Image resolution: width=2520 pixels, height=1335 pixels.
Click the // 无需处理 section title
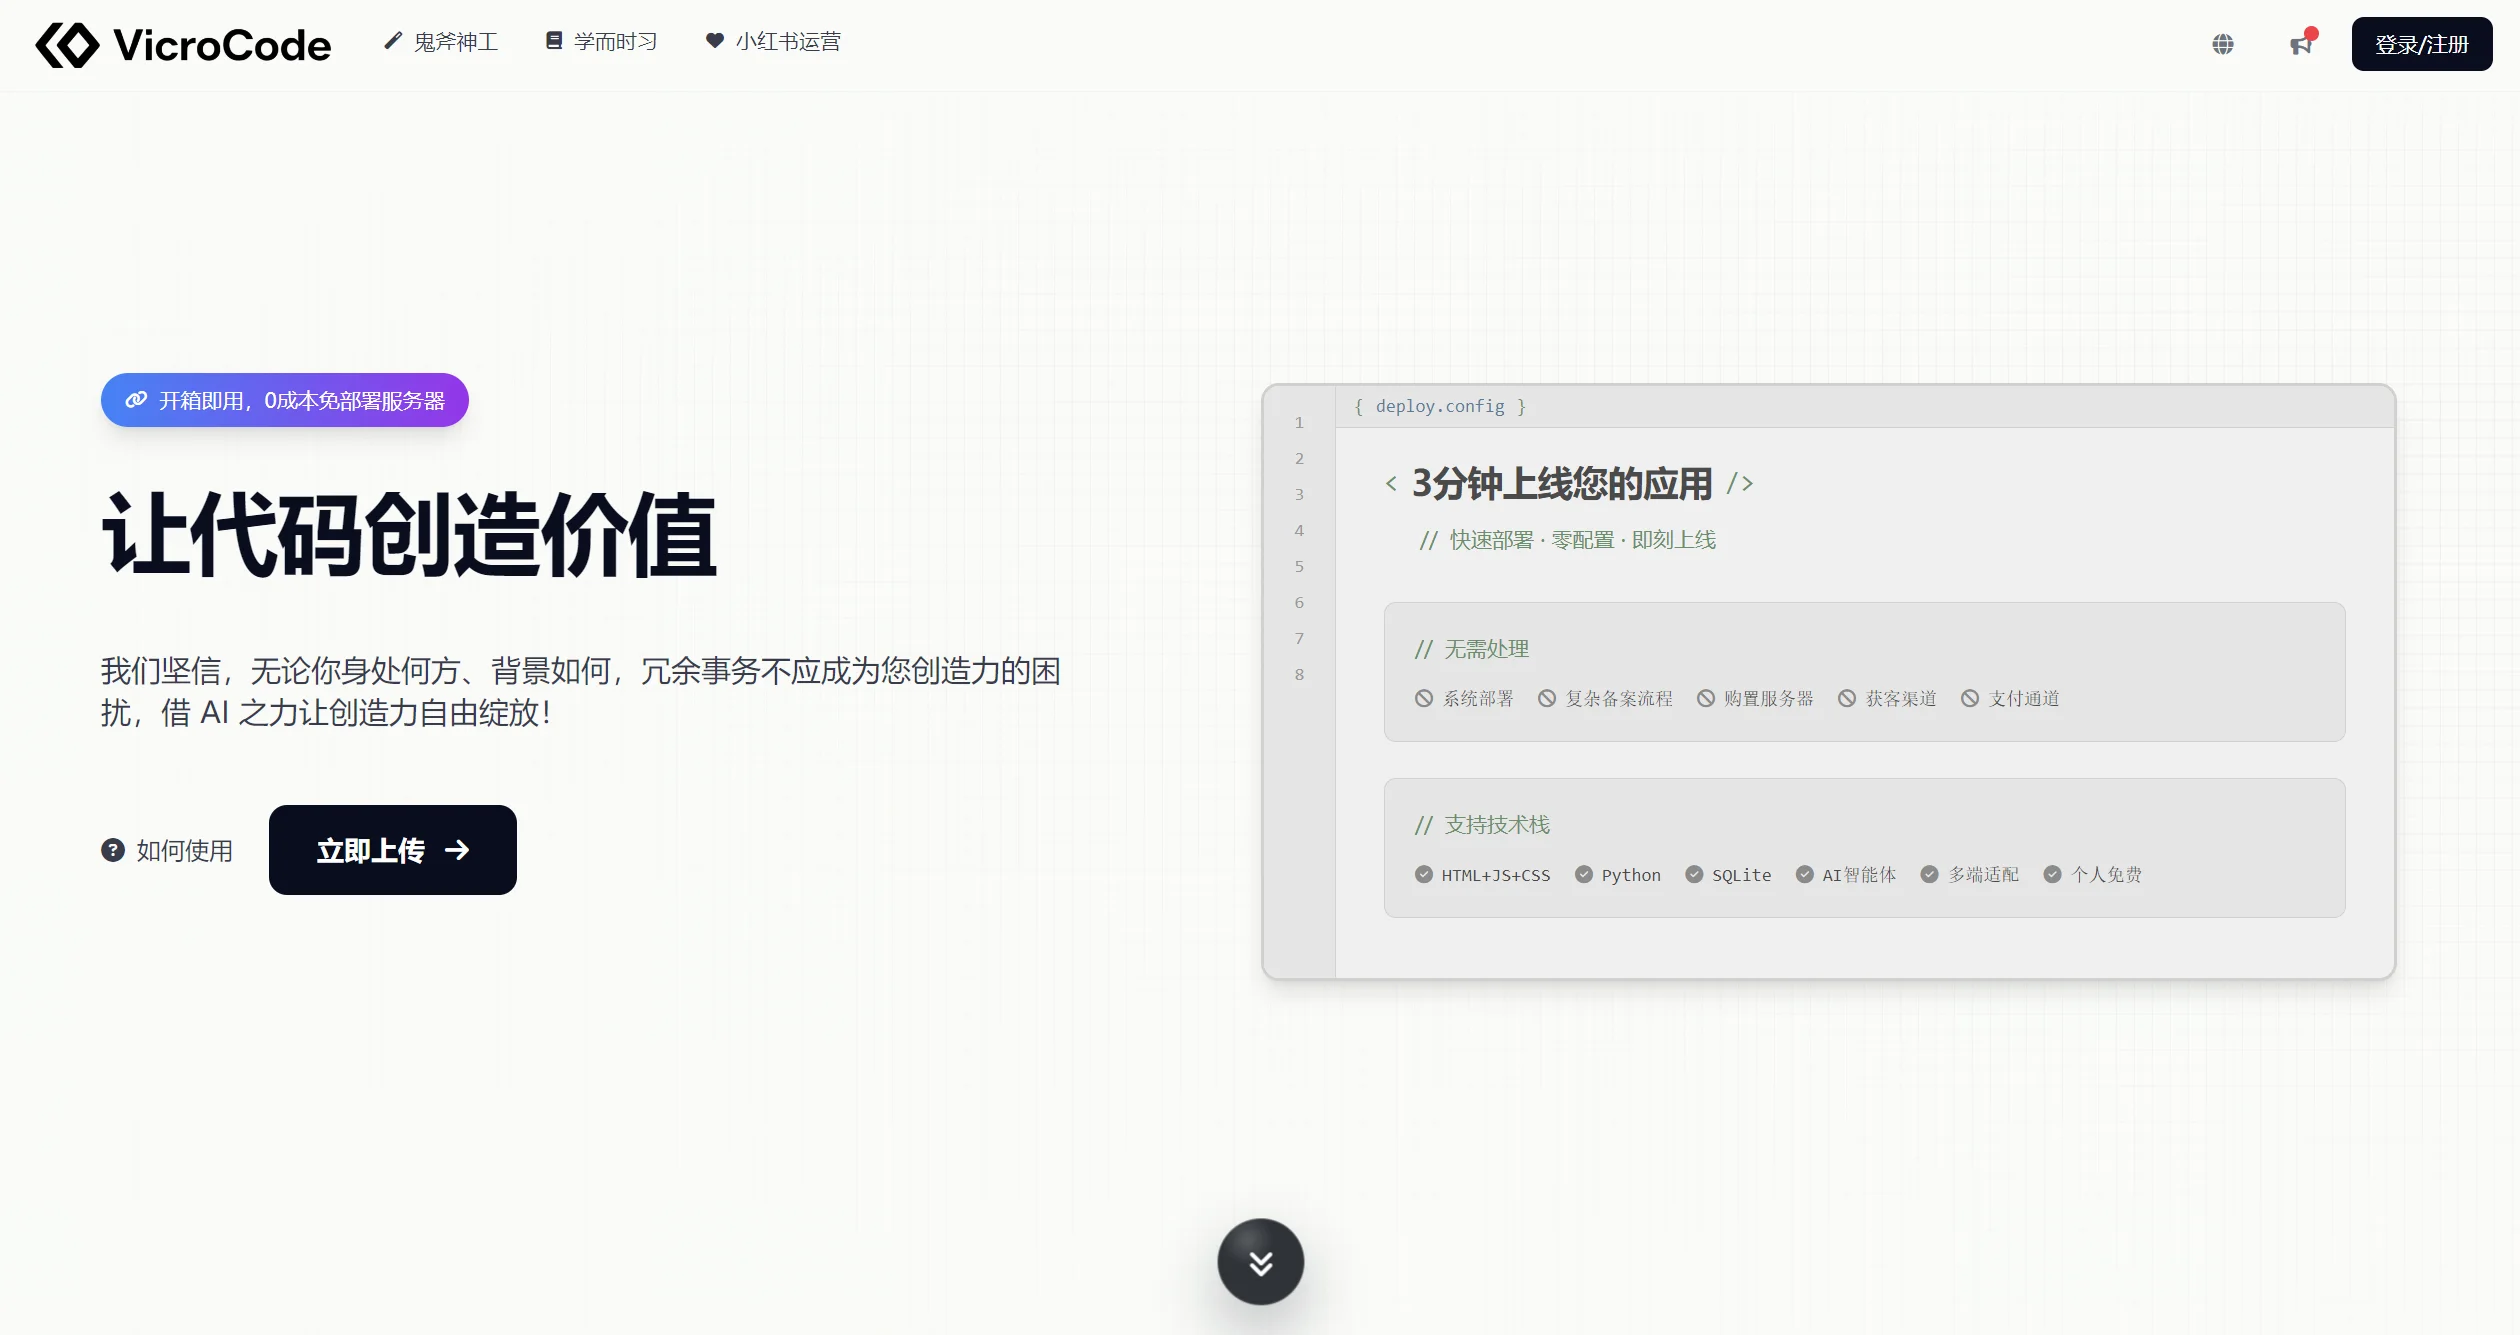[x=1472, y=649]
